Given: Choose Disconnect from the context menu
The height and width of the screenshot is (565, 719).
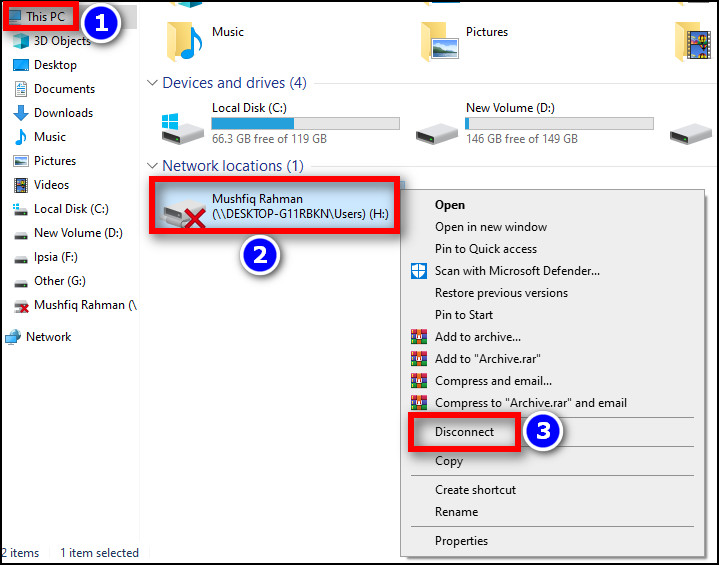Looking at the screenshot, I should (464, 432).
